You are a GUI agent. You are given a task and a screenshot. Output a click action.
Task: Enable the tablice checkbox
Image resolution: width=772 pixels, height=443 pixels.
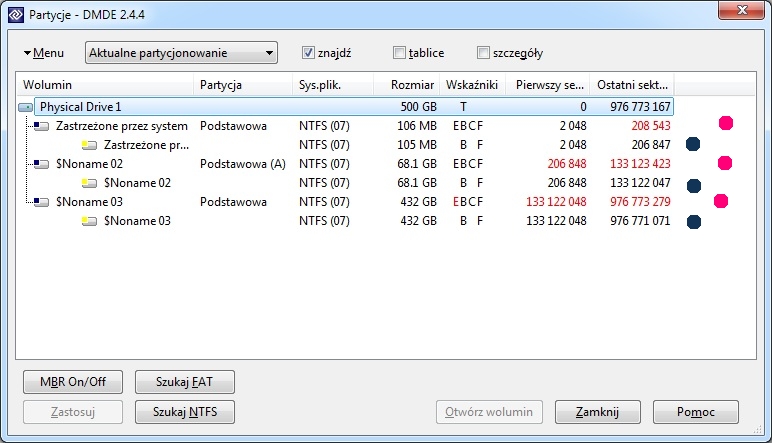point(399,53)
